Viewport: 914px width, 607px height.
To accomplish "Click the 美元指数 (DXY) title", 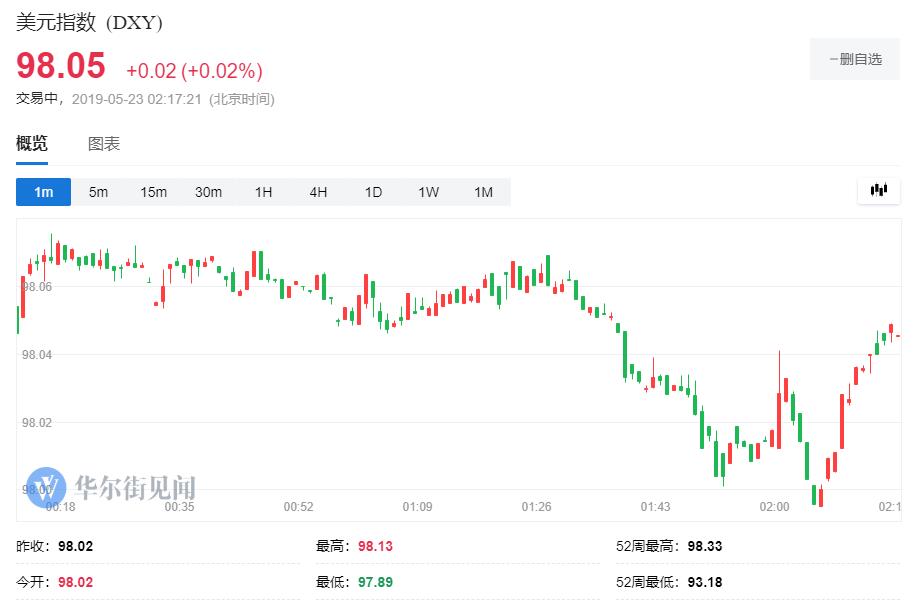I will [89, 22].
